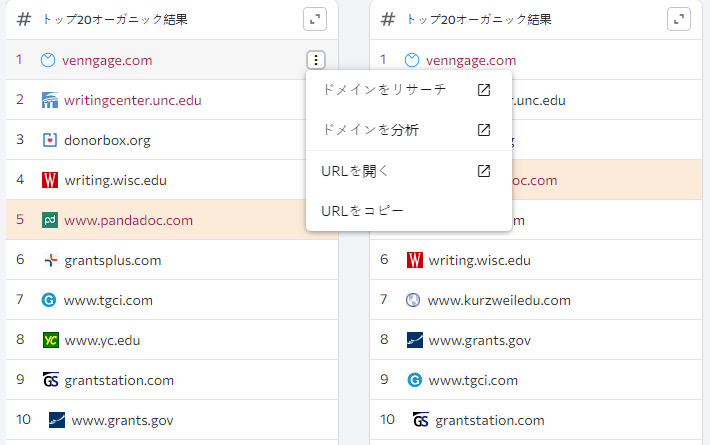
Task: Click GS favicon in right list
Action: (x=421, y=420)
